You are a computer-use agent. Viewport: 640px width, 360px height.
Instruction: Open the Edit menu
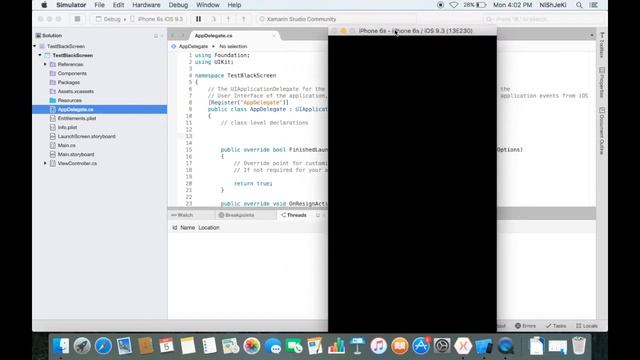[x=118, y=5]
